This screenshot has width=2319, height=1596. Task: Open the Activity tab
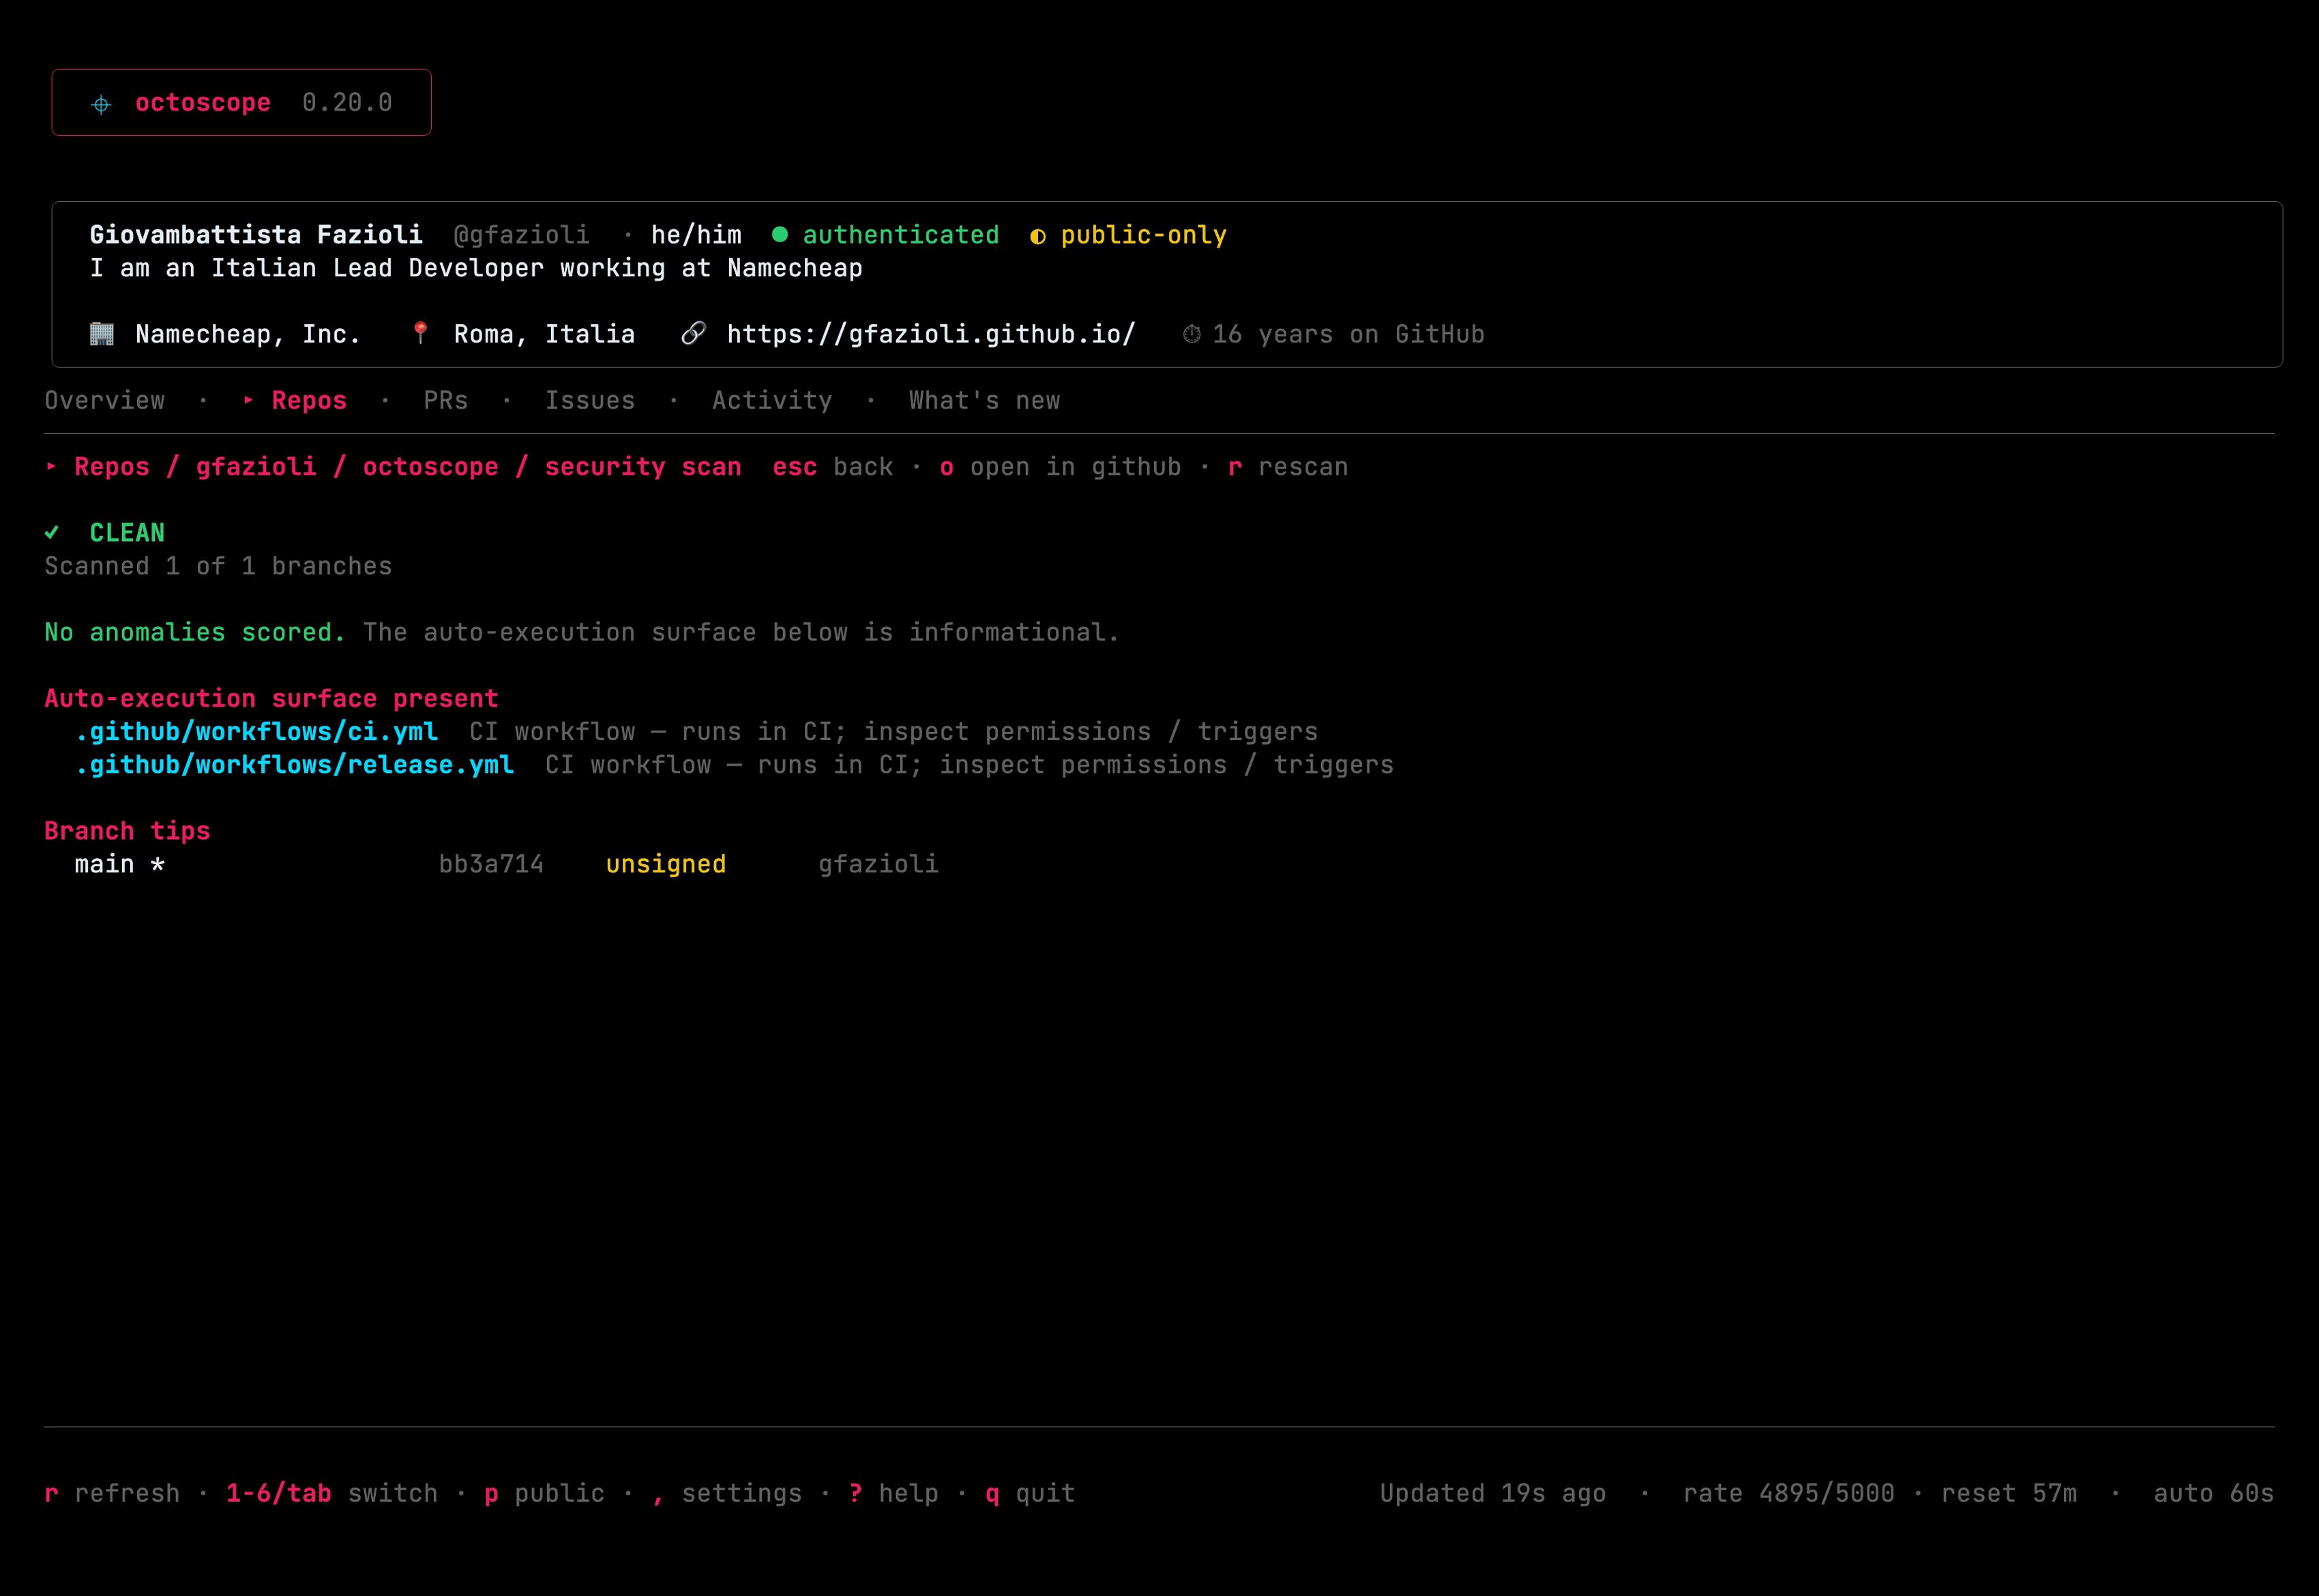[x=772, y=401]
